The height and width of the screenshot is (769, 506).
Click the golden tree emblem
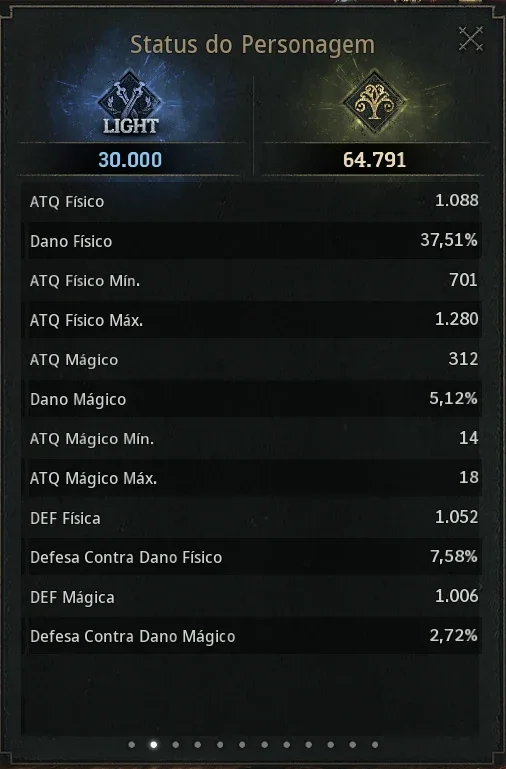[374, 101]
